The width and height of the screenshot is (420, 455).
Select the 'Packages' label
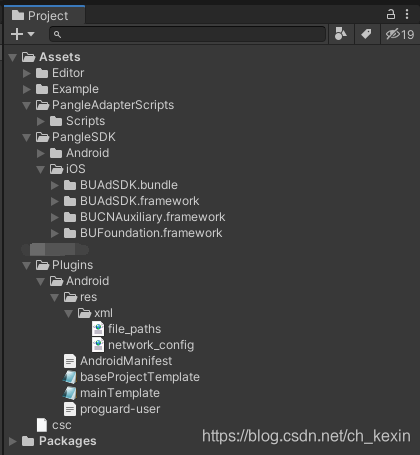tap(68, 441)
